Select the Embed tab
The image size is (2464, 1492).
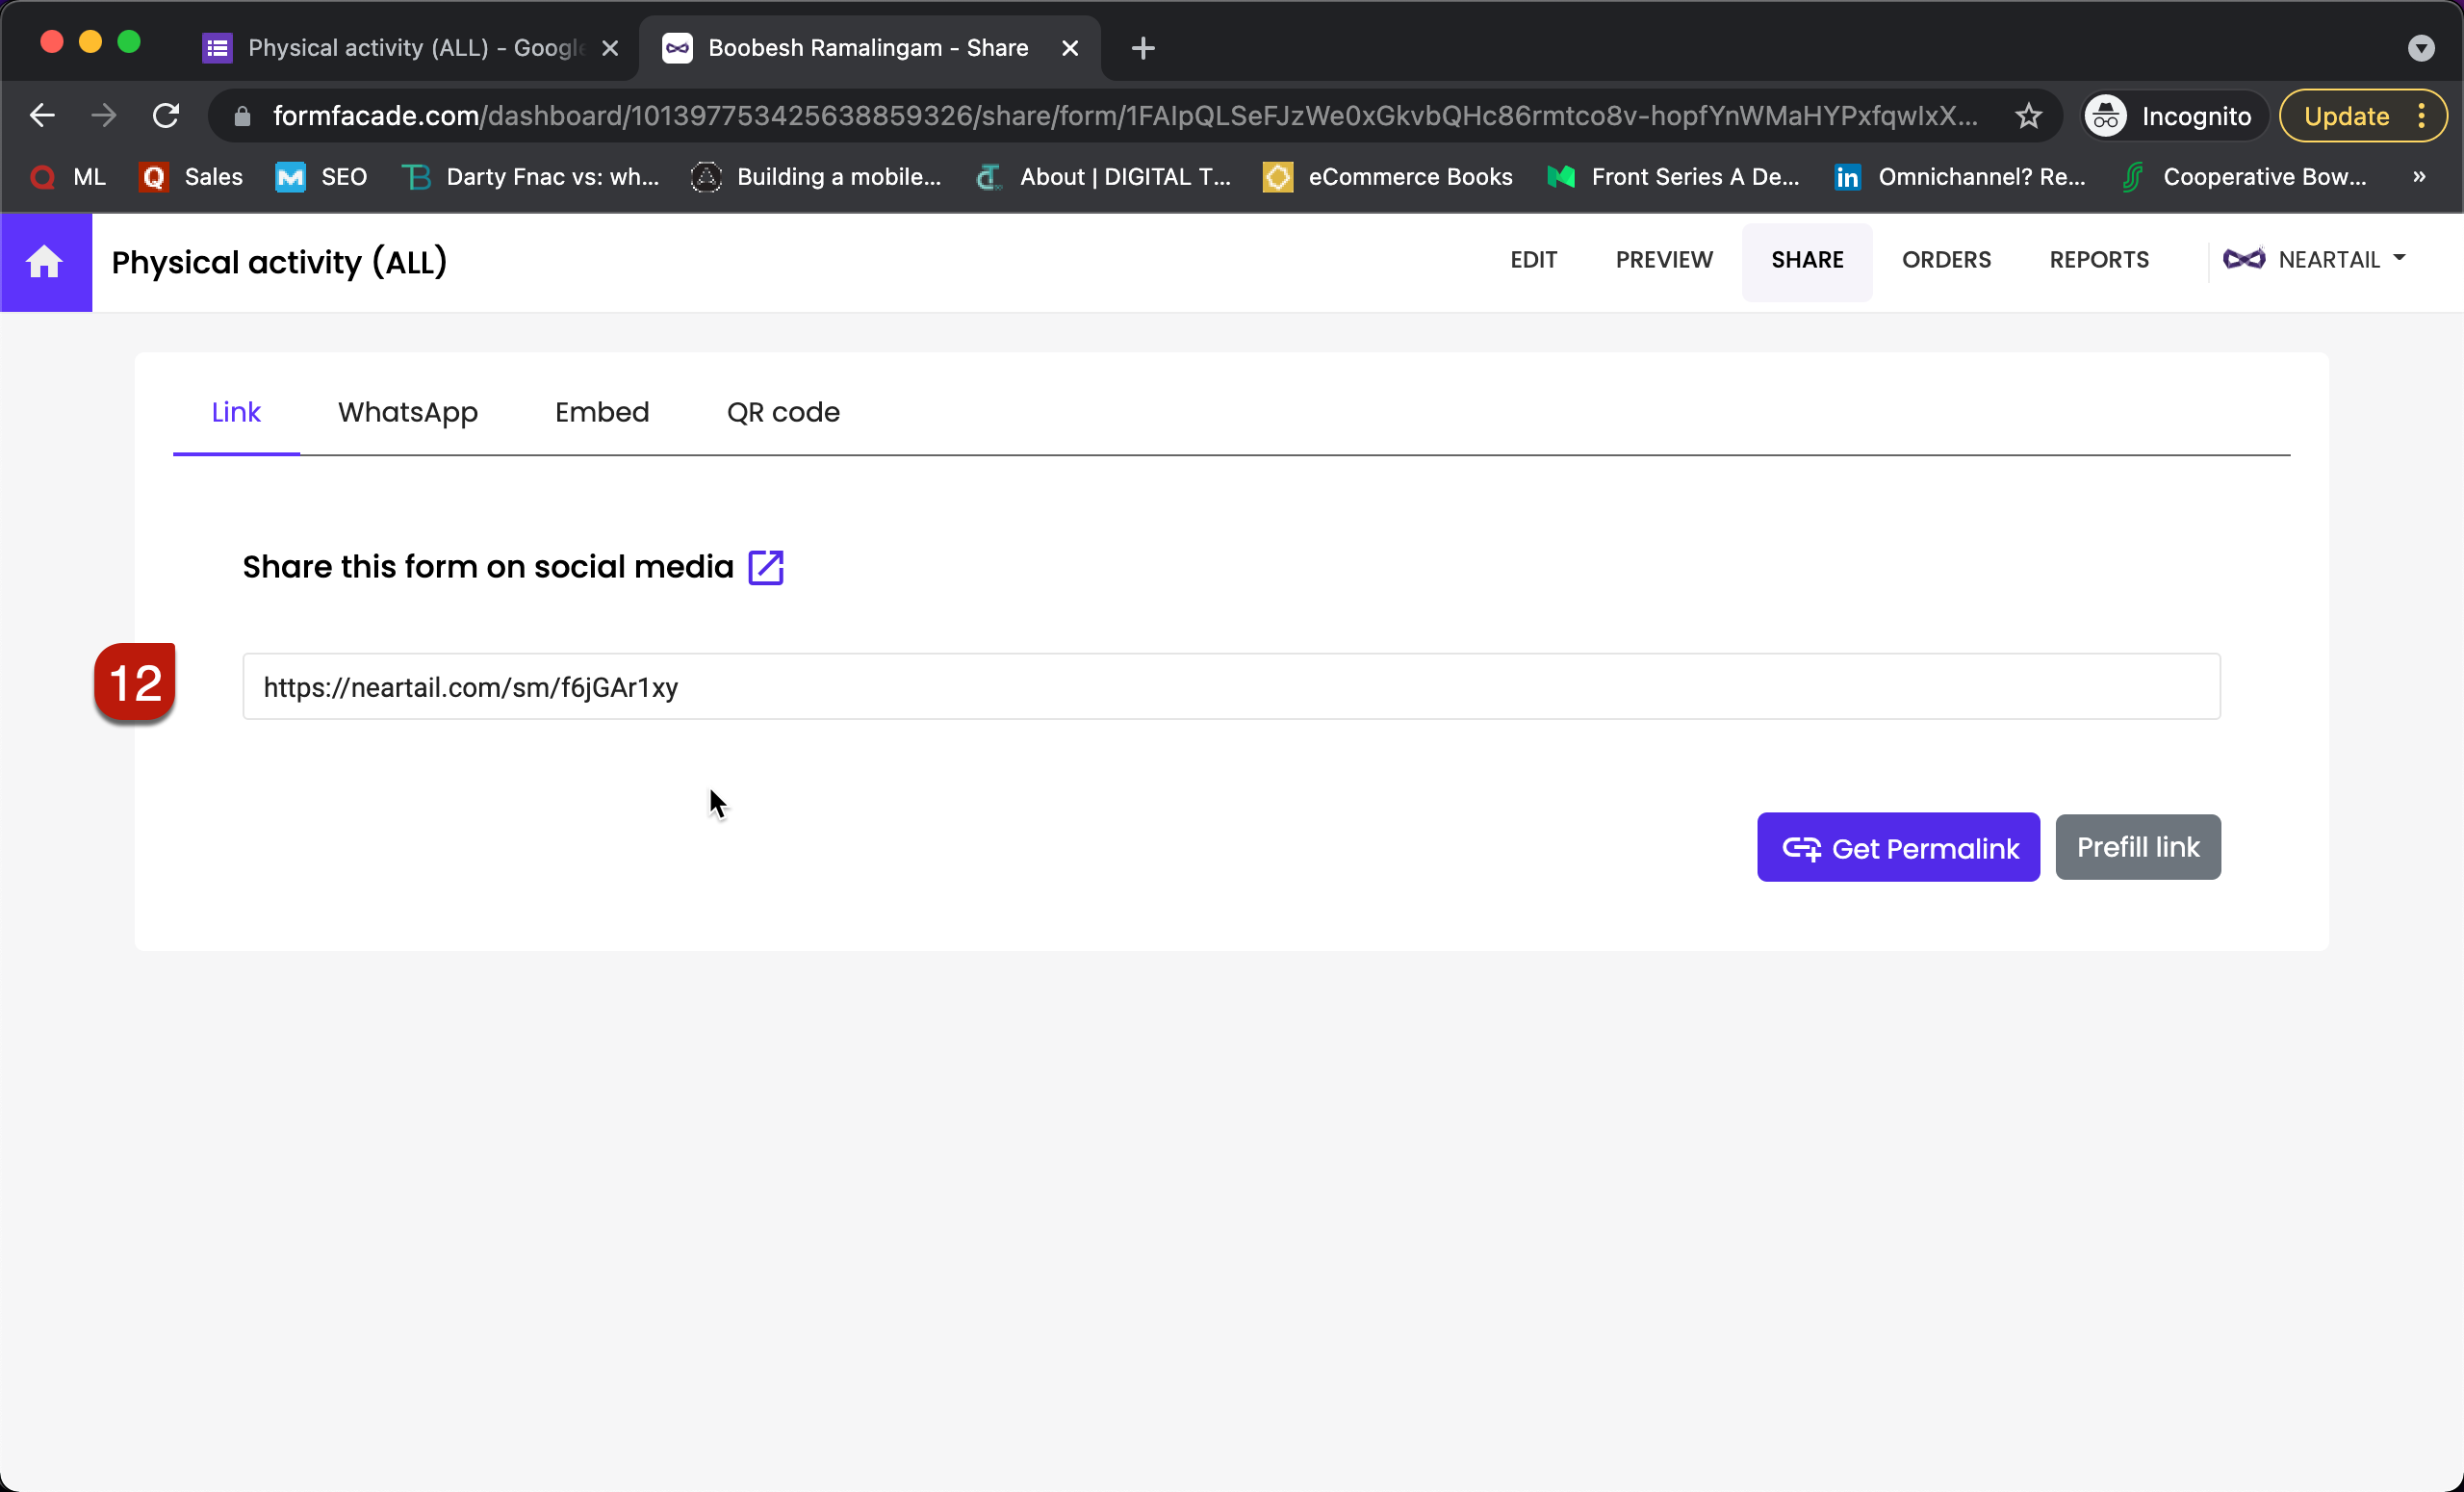(x=602, y=412)
